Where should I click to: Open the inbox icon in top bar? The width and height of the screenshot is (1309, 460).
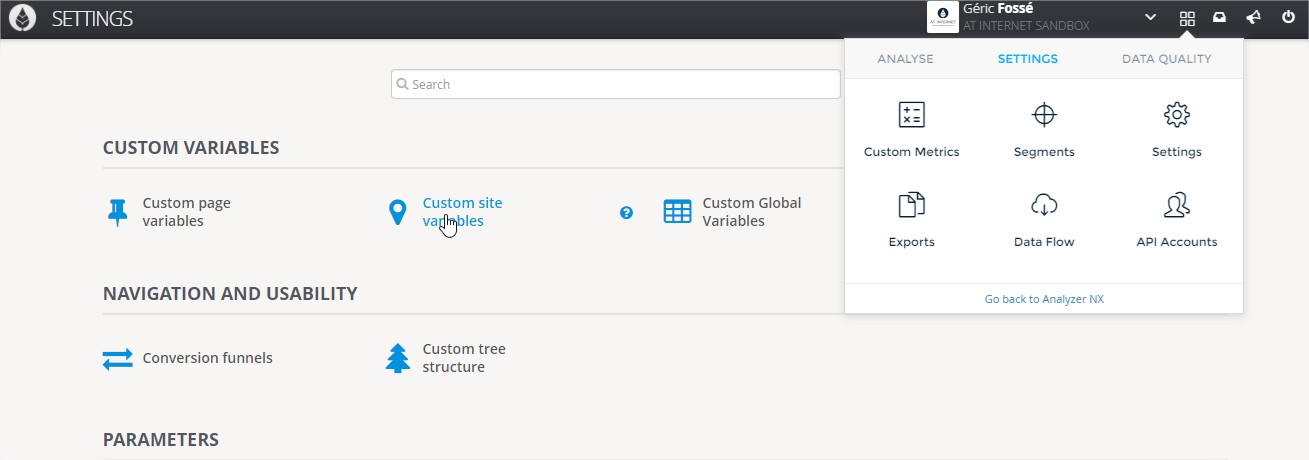(1219, 18)
